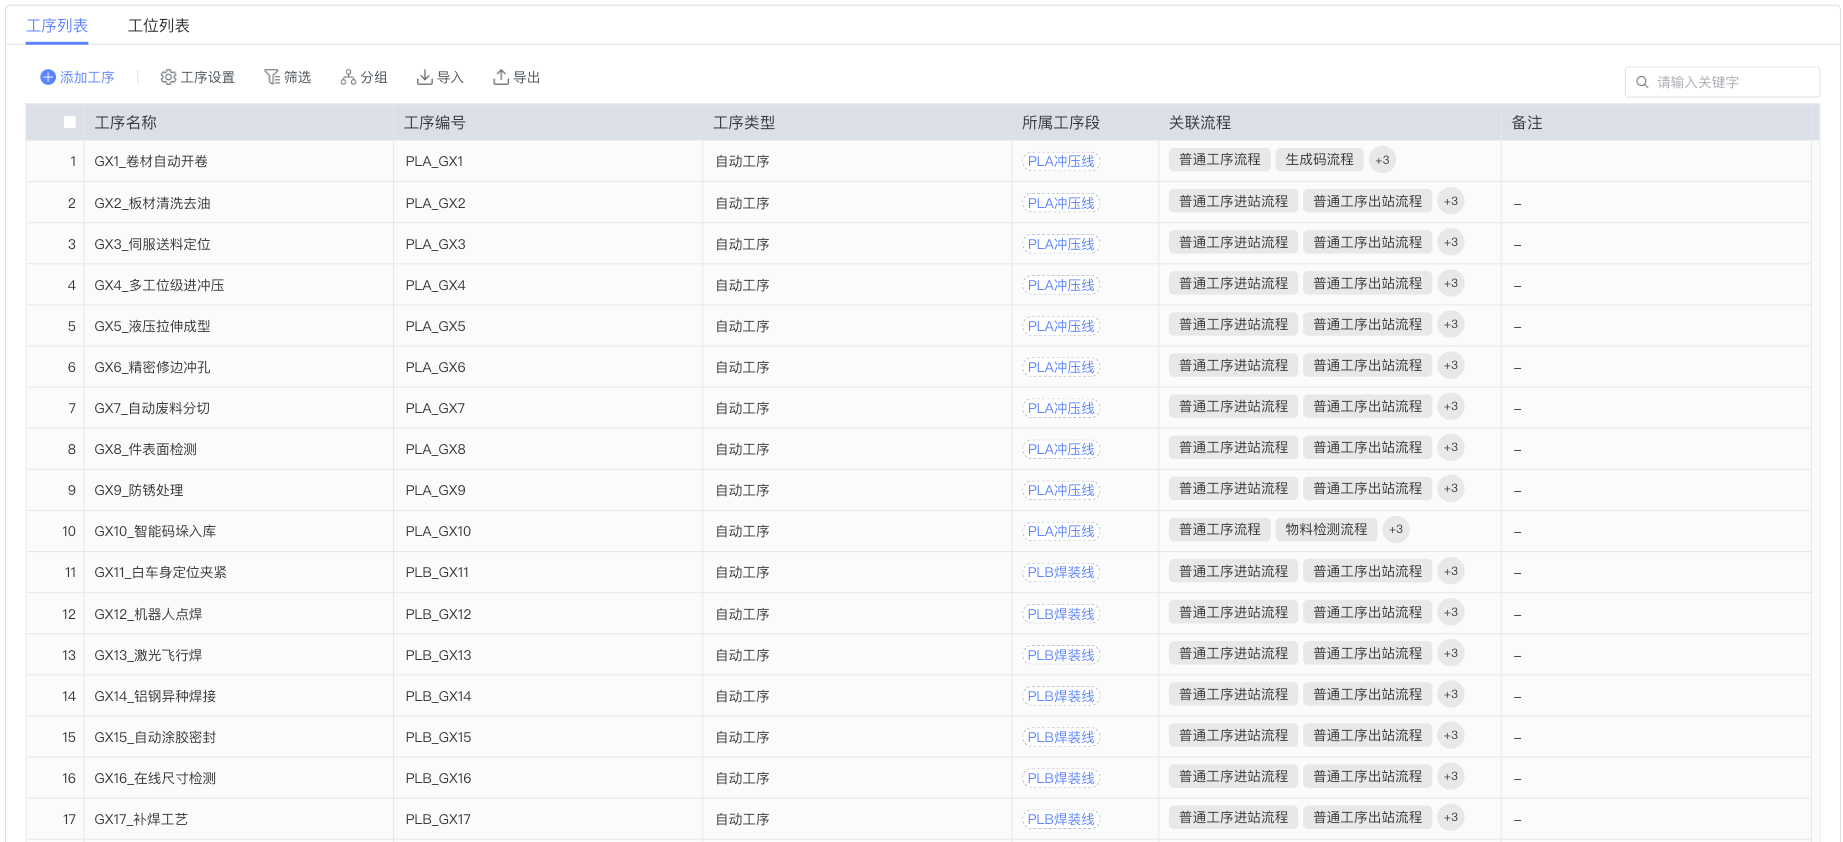This screenshot has width=1843, height=842.
Task: Switch to the 工位列表 tab
Action: click(x=158, y=26)
